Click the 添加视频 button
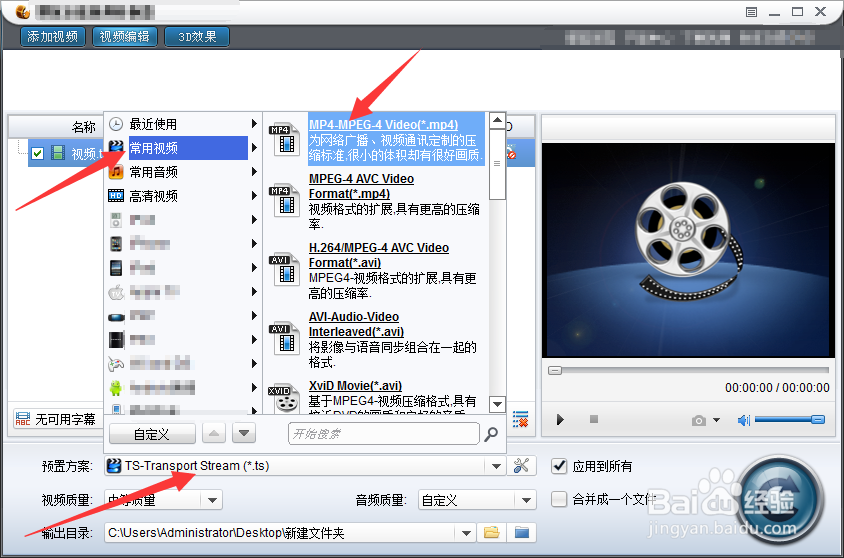The height and width of the screenshot is (558, 844). (53, 37)
